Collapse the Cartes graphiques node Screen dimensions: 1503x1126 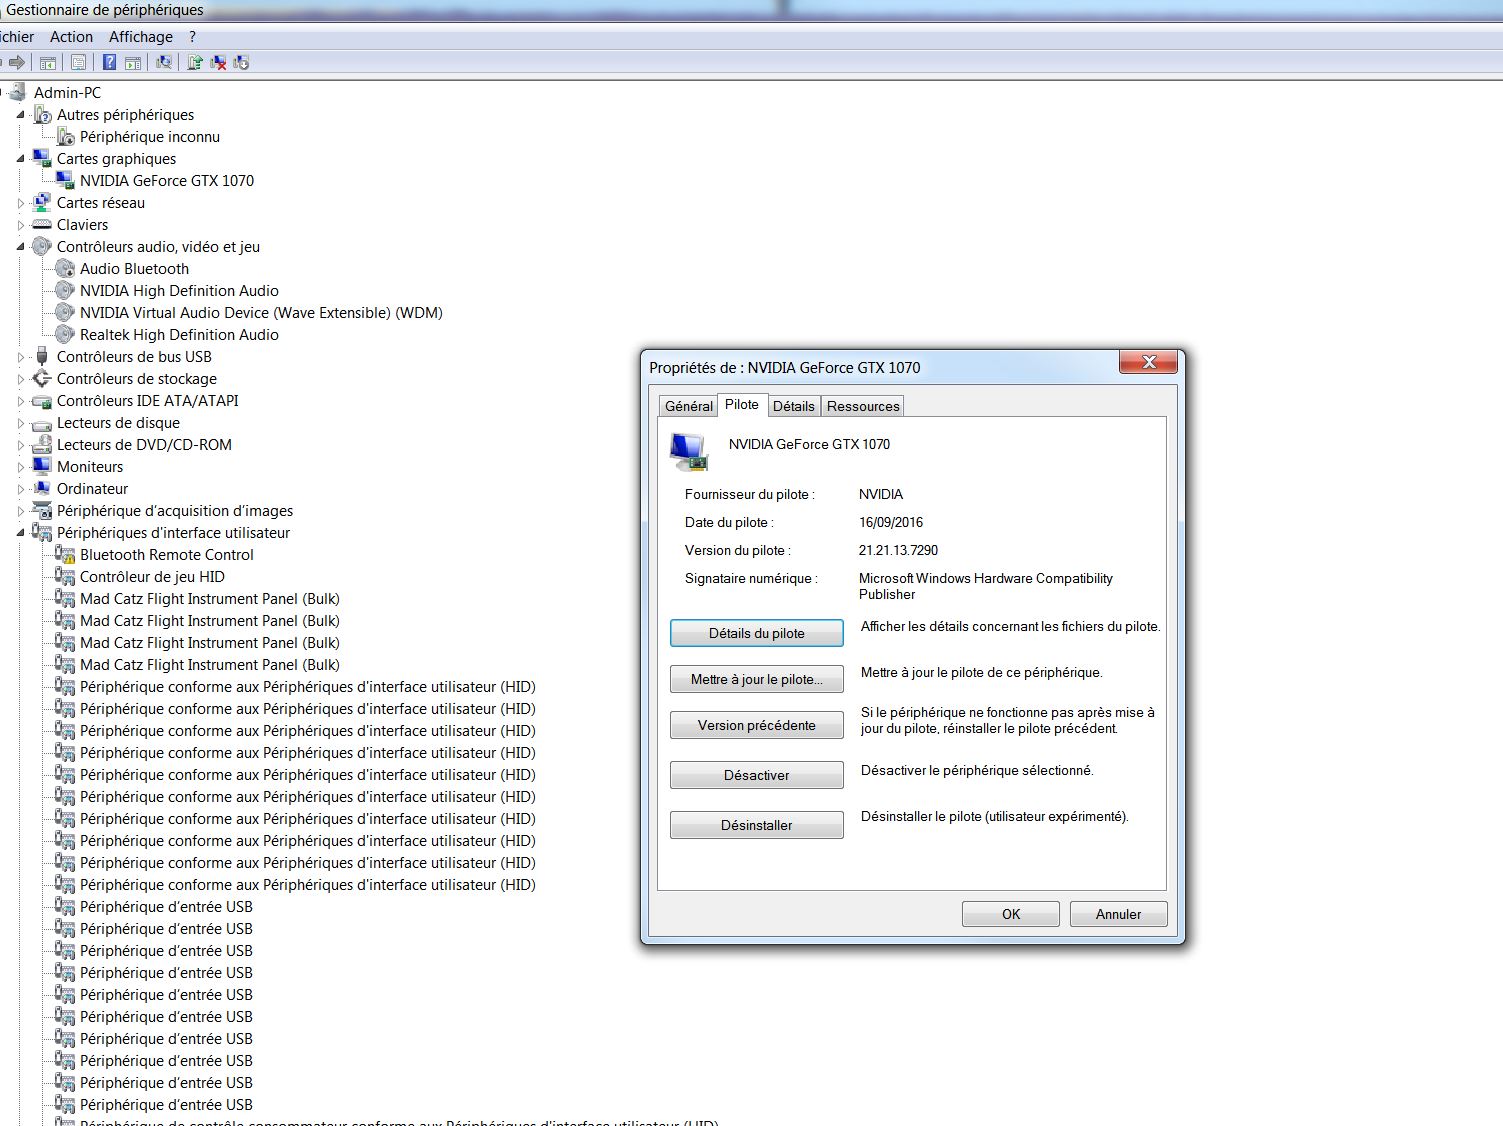[21, 159]
